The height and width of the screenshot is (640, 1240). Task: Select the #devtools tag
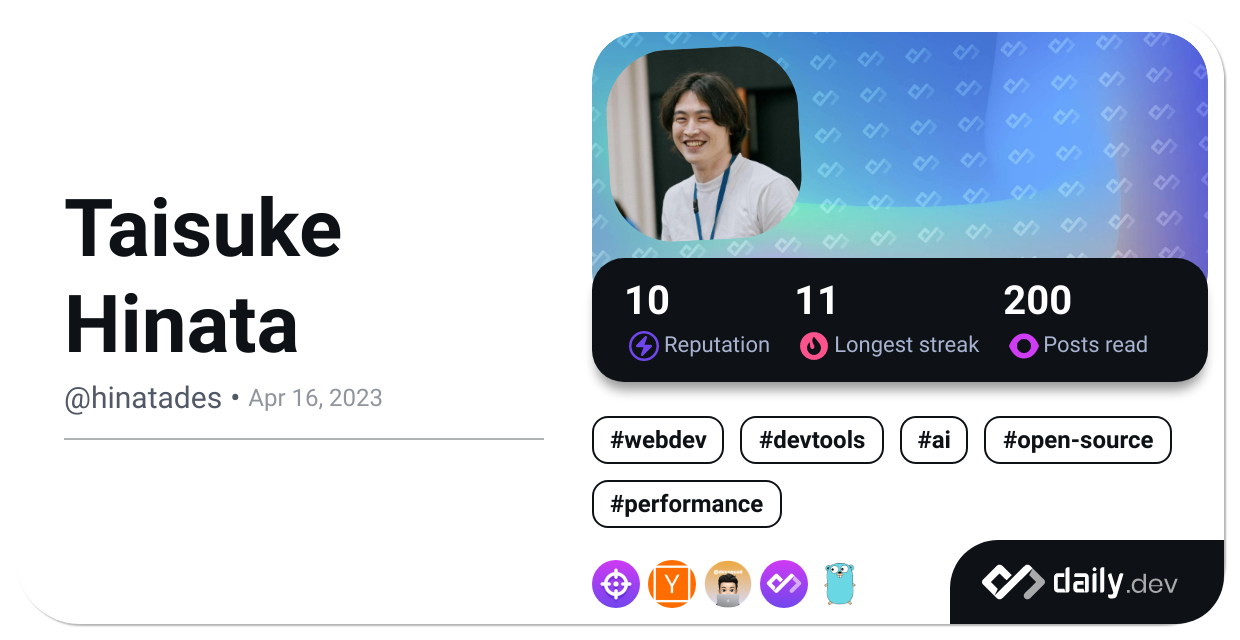[811, 440]
